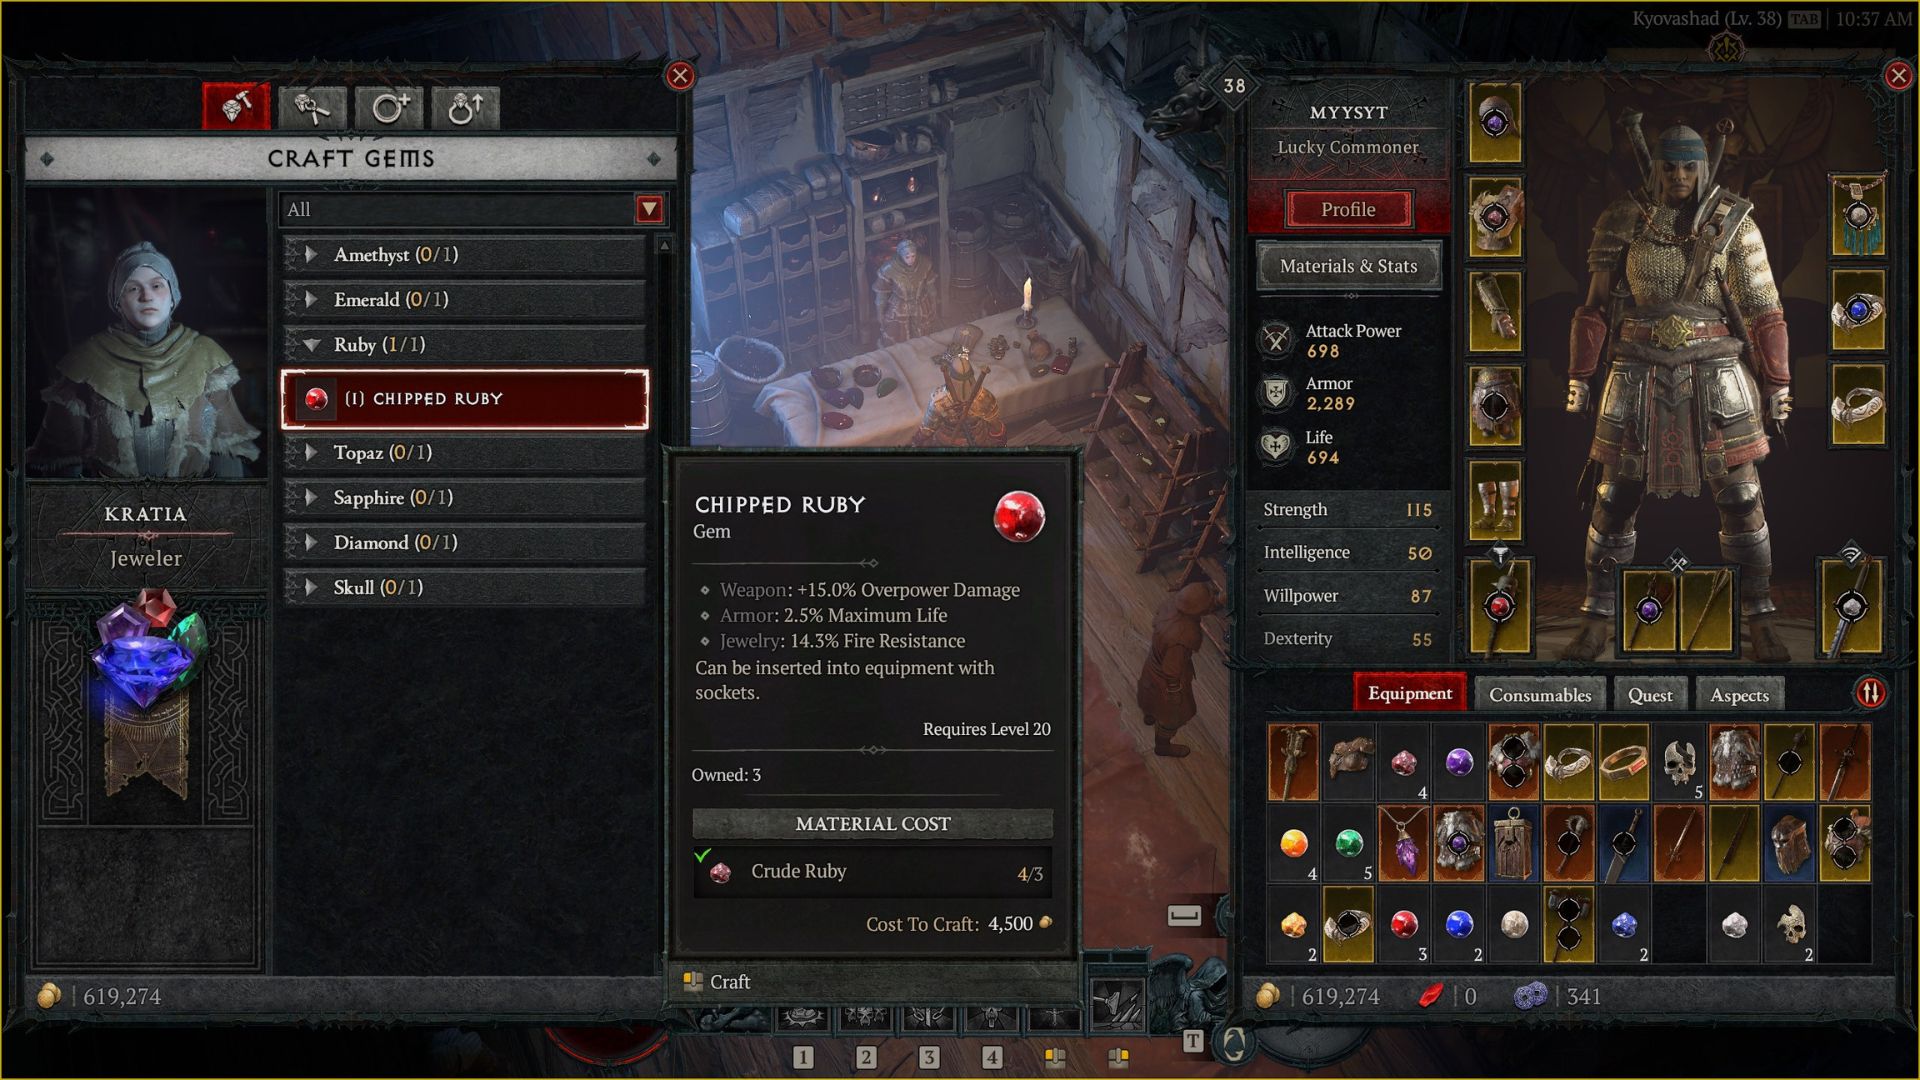This screenshot has height=1080, width=1920.
Task: Toggle the Materials & Stats panel
Action: (1349, 265)
